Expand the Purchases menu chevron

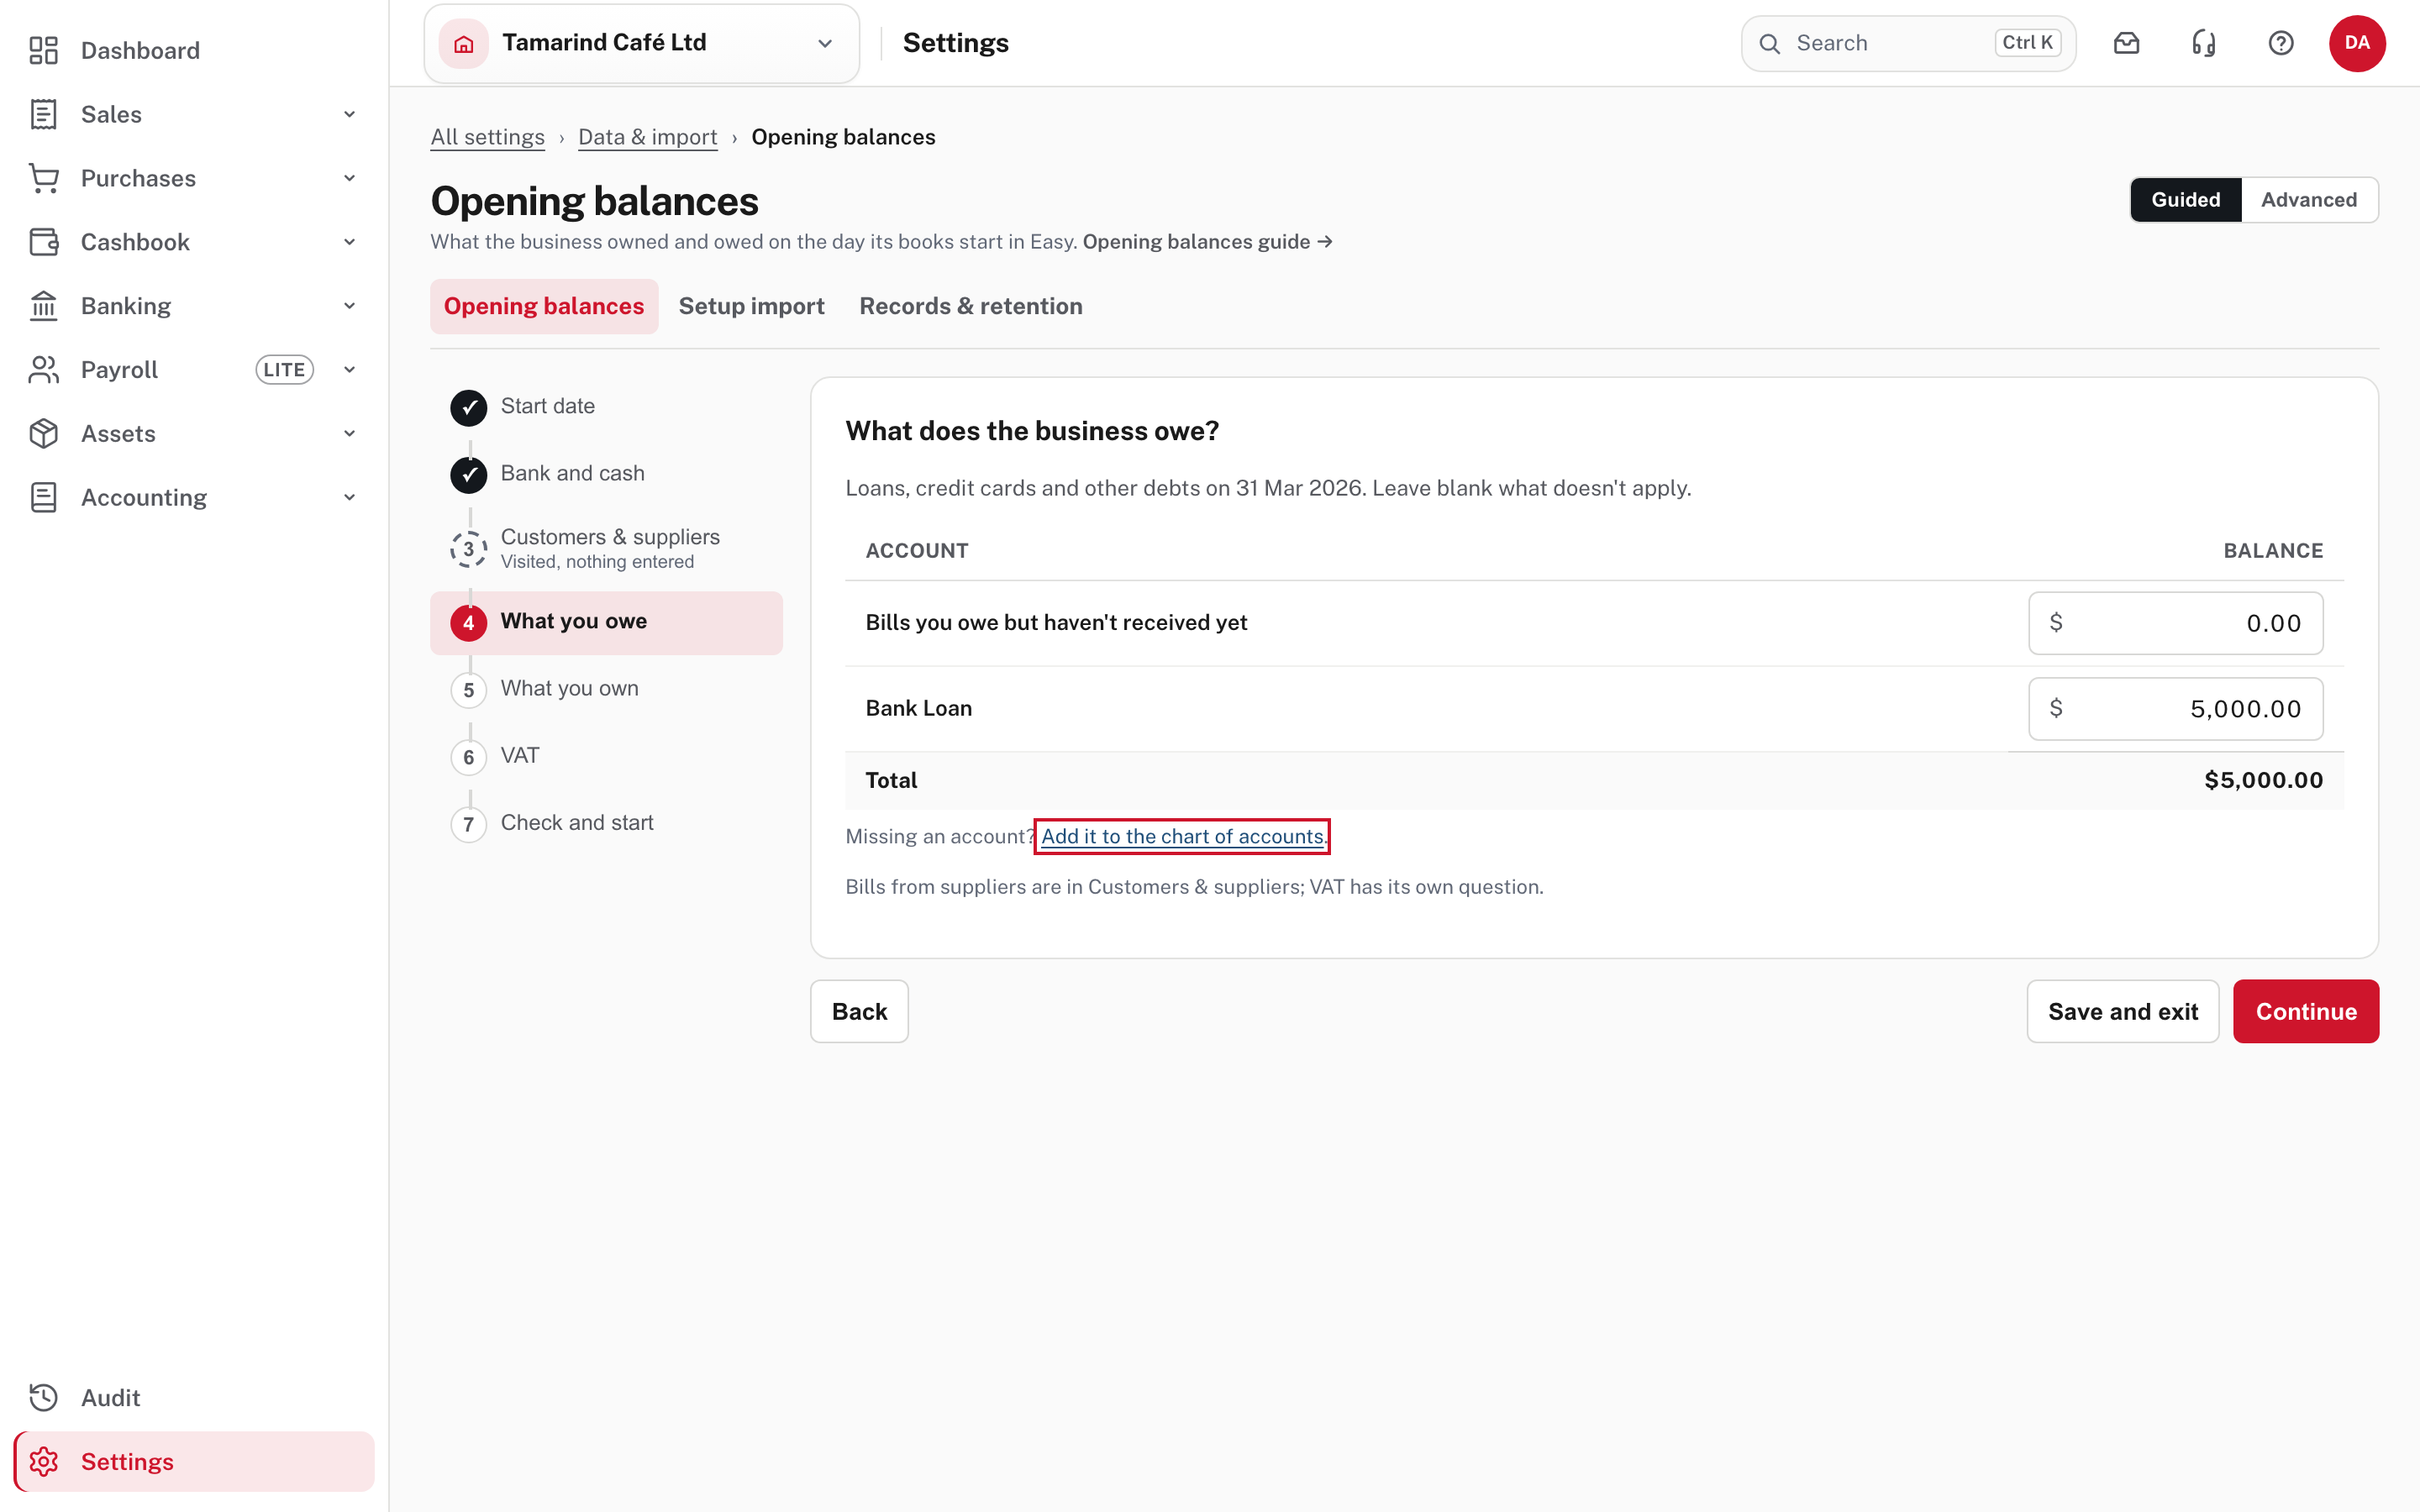pos(349,178)
